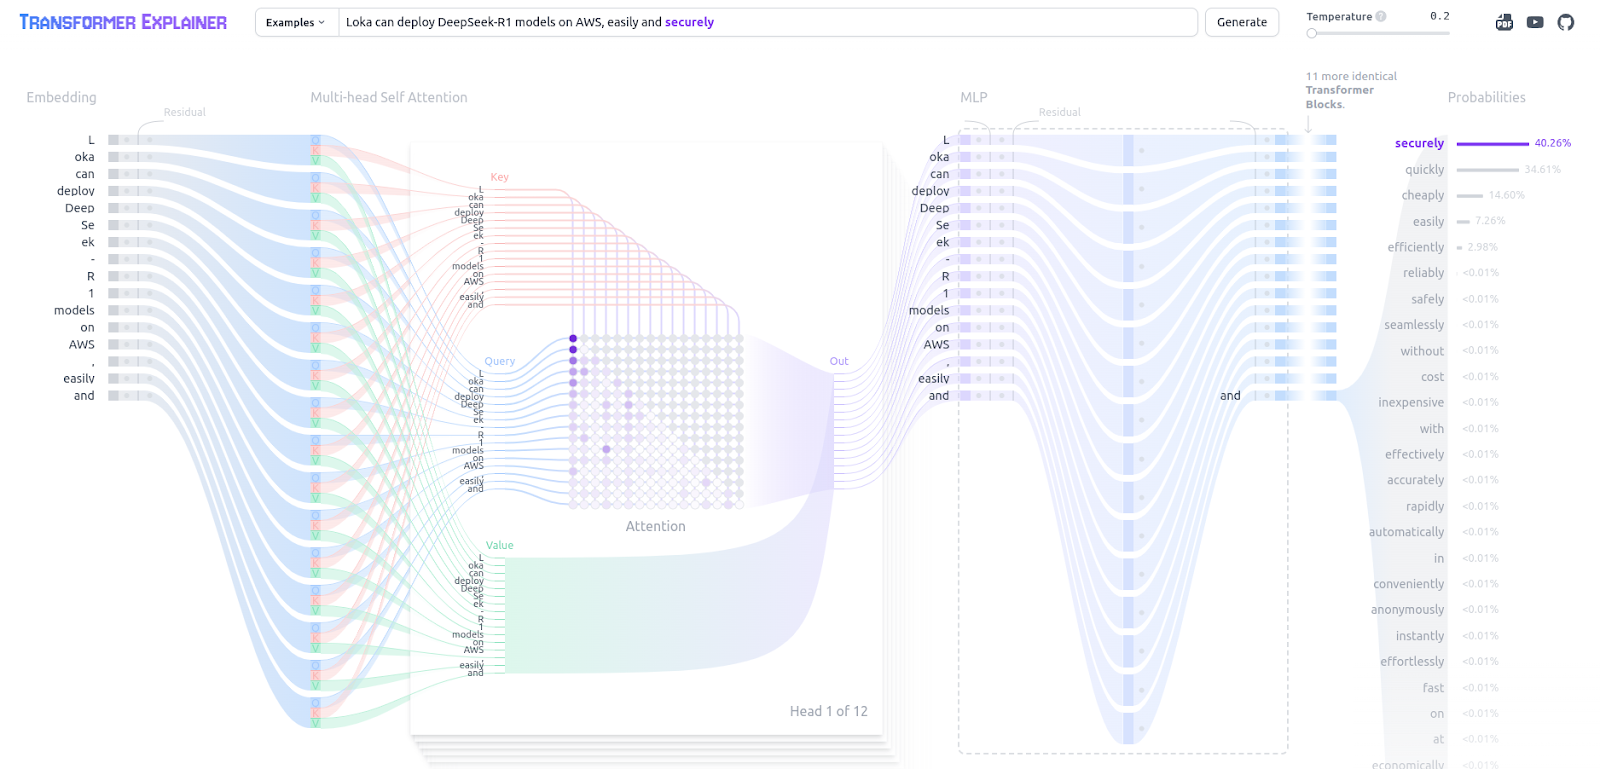
Task: Click the Head 1 of 12 label
Action: tap(829, 711)
